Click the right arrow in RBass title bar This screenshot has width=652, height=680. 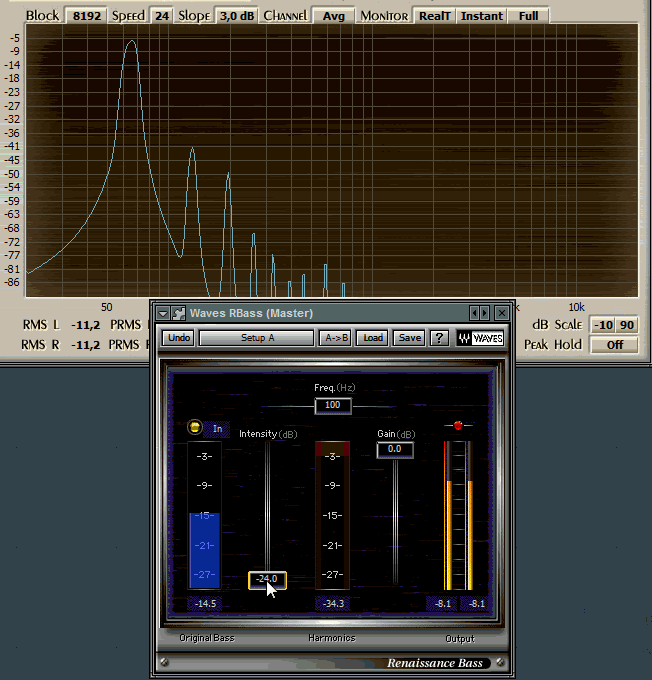485,314
